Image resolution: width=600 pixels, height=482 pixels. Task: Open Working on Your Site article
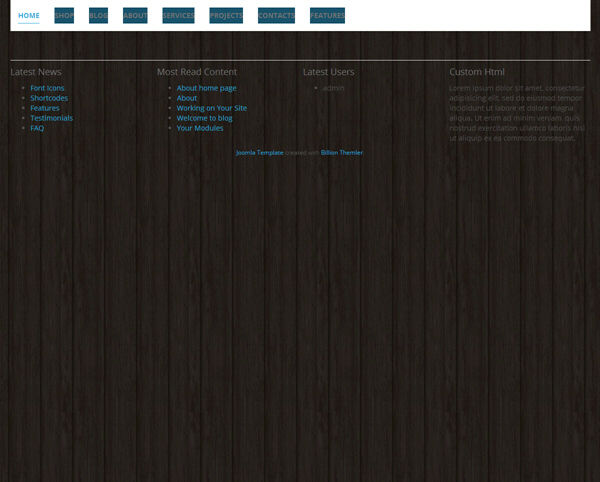point(211,108)
